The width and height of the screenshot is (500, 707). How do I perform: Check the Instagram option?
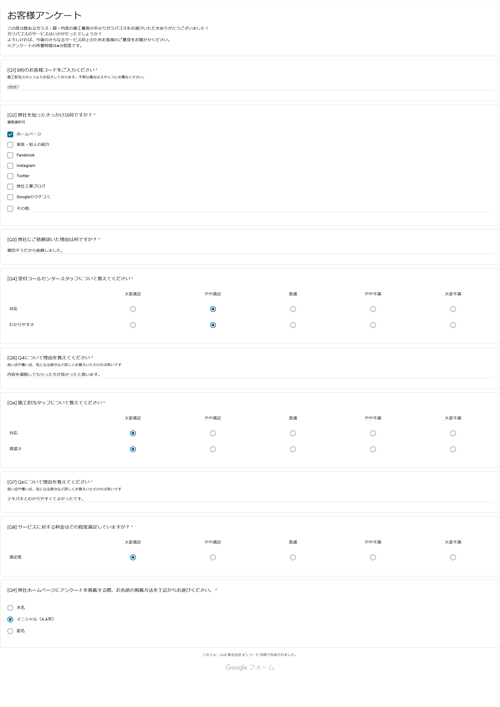[10, 166]
